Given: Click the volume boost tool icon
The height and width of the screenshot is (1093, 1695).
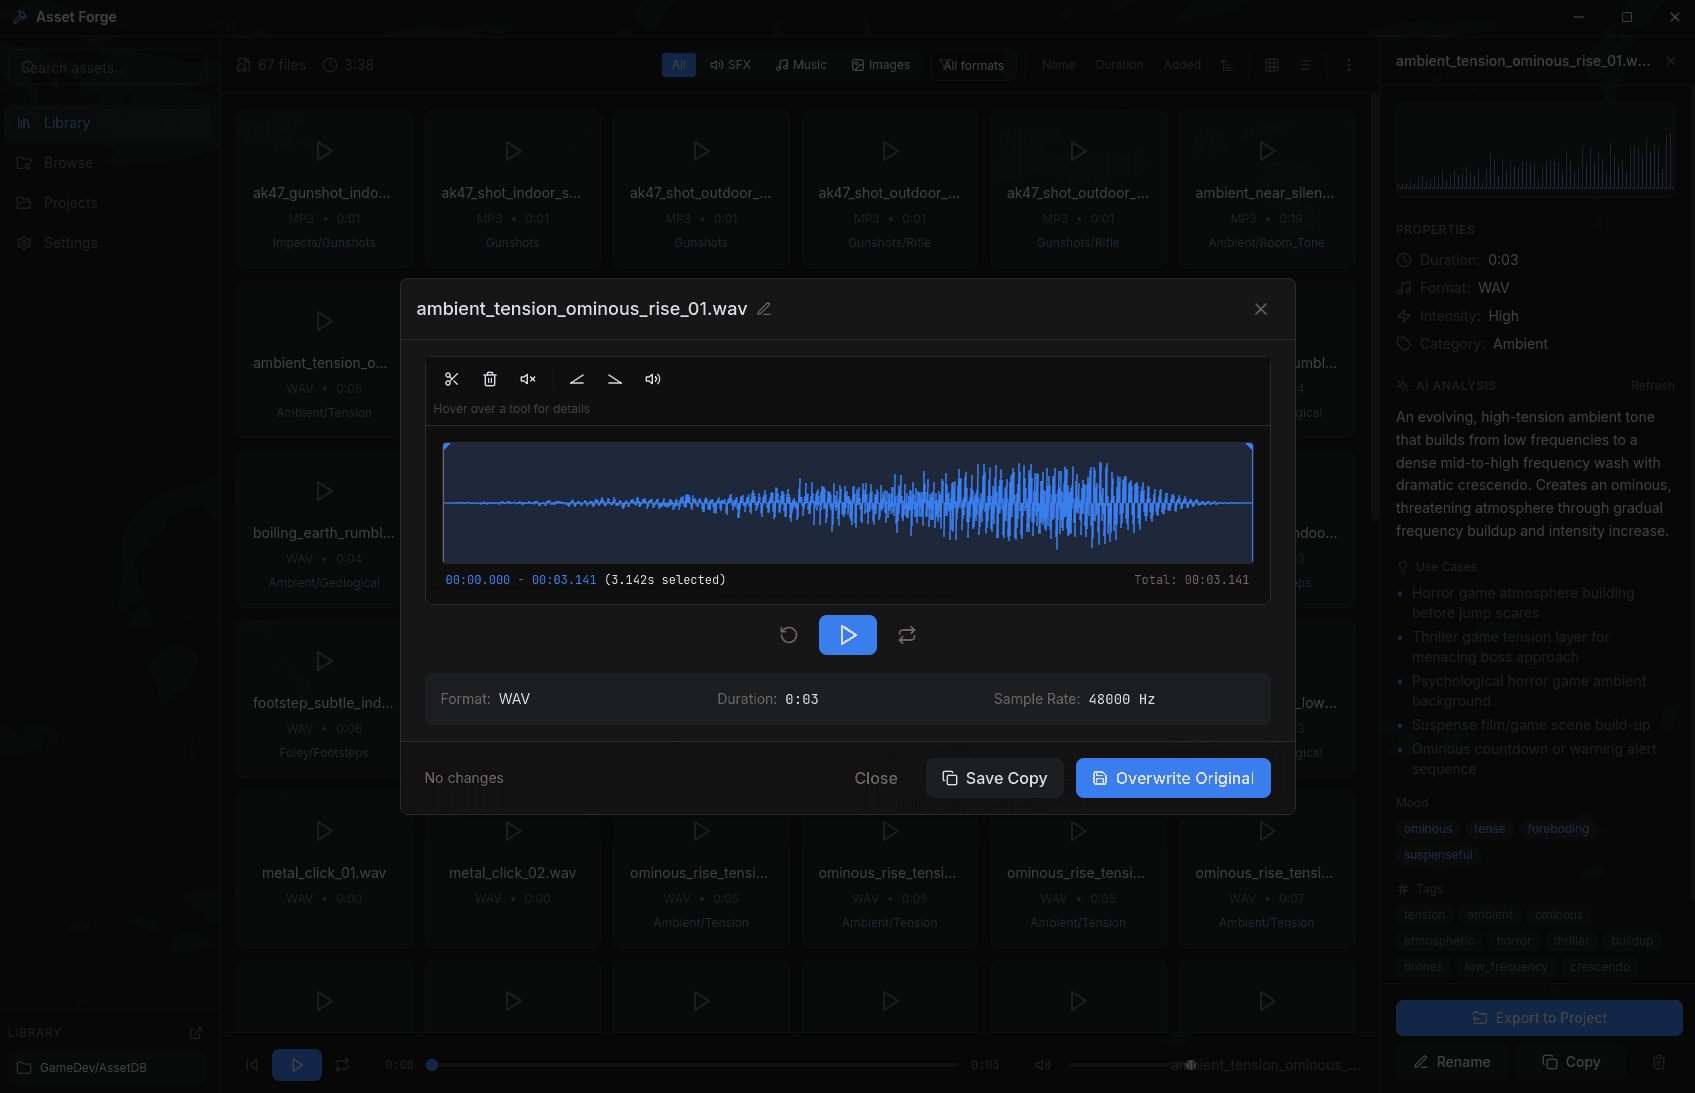Looking at the screenshot, I should click(653, 379).
